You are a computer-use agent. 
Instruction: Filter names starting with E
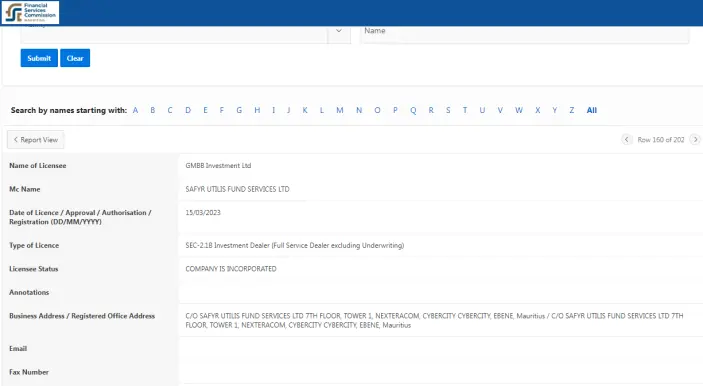[x=205, y=110]
